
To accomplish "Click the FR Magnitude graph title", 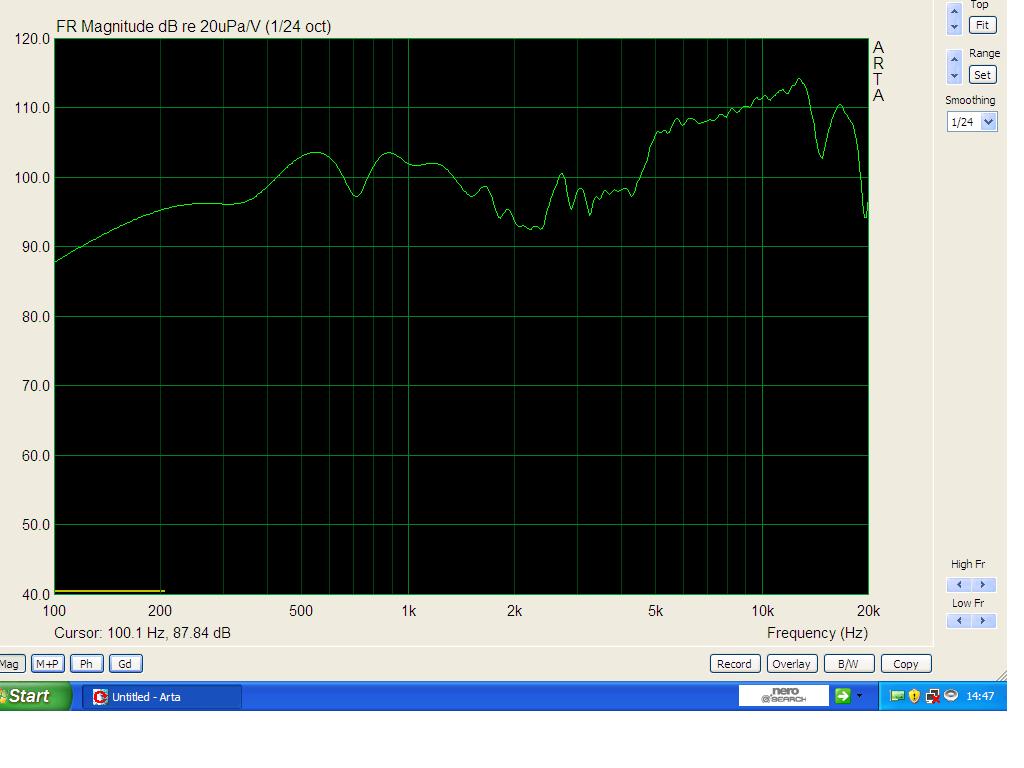I will pos(193,27).
